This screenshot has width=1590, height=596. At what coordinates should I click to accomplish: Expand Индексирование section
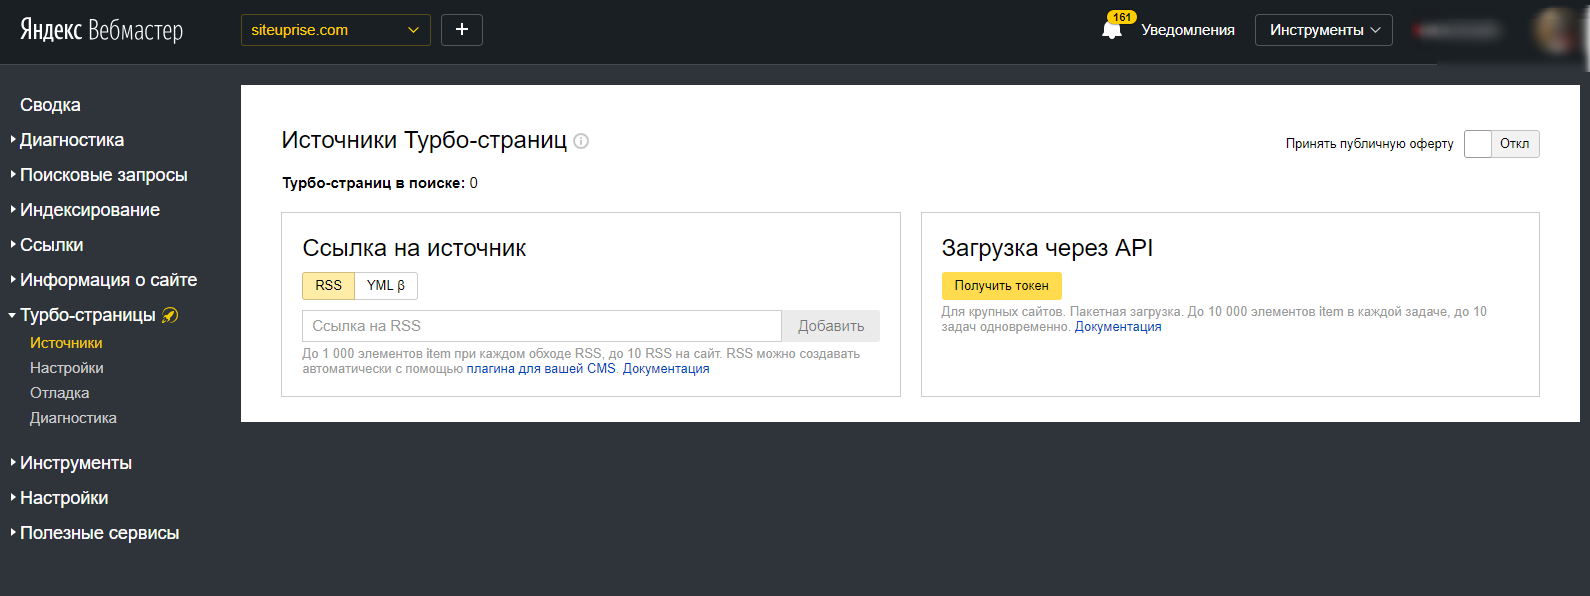(x=90, y=210)
